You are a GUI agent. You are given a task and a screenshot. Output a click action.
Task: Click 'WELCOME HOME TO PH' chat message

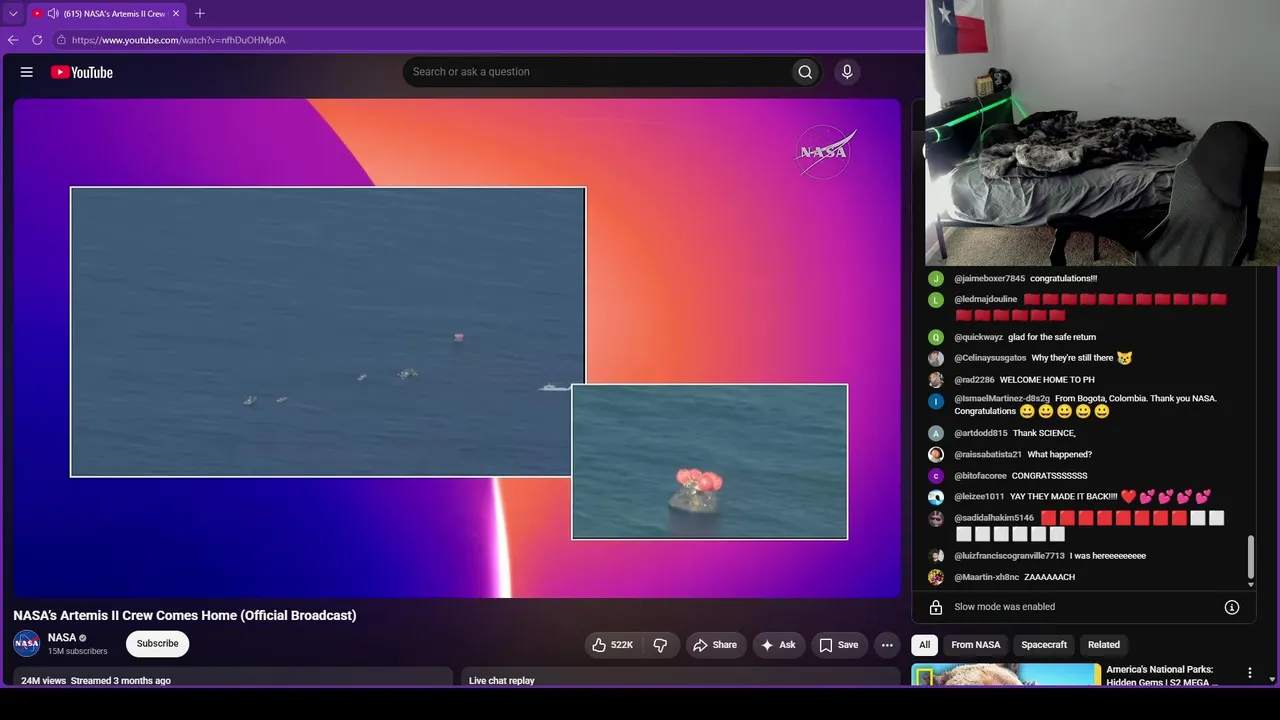1047,380
